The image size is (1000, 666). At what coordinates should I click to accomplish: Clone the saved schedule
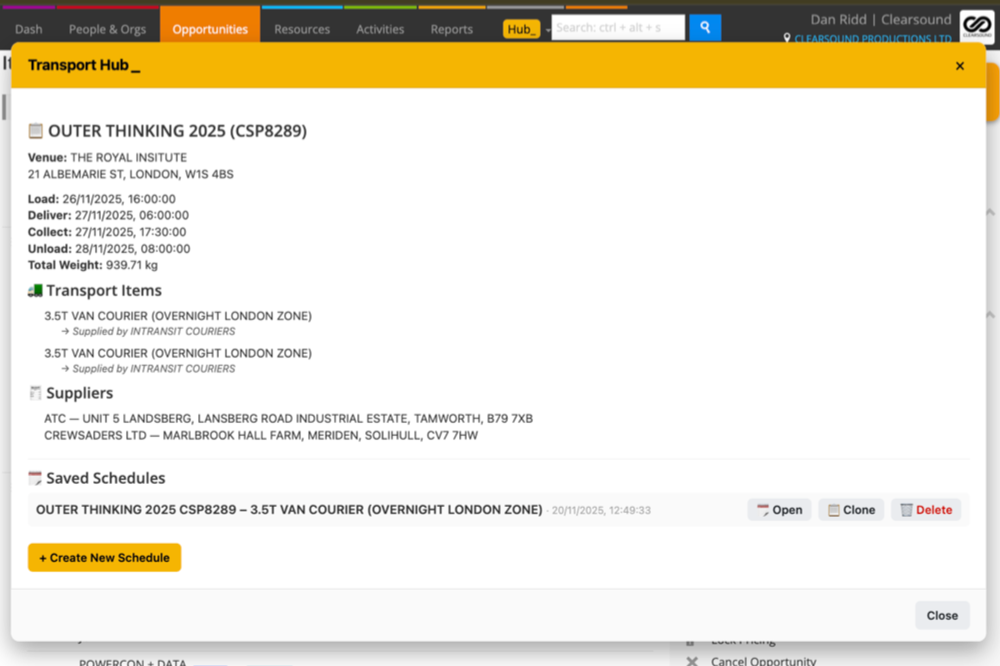coord(851,510)
